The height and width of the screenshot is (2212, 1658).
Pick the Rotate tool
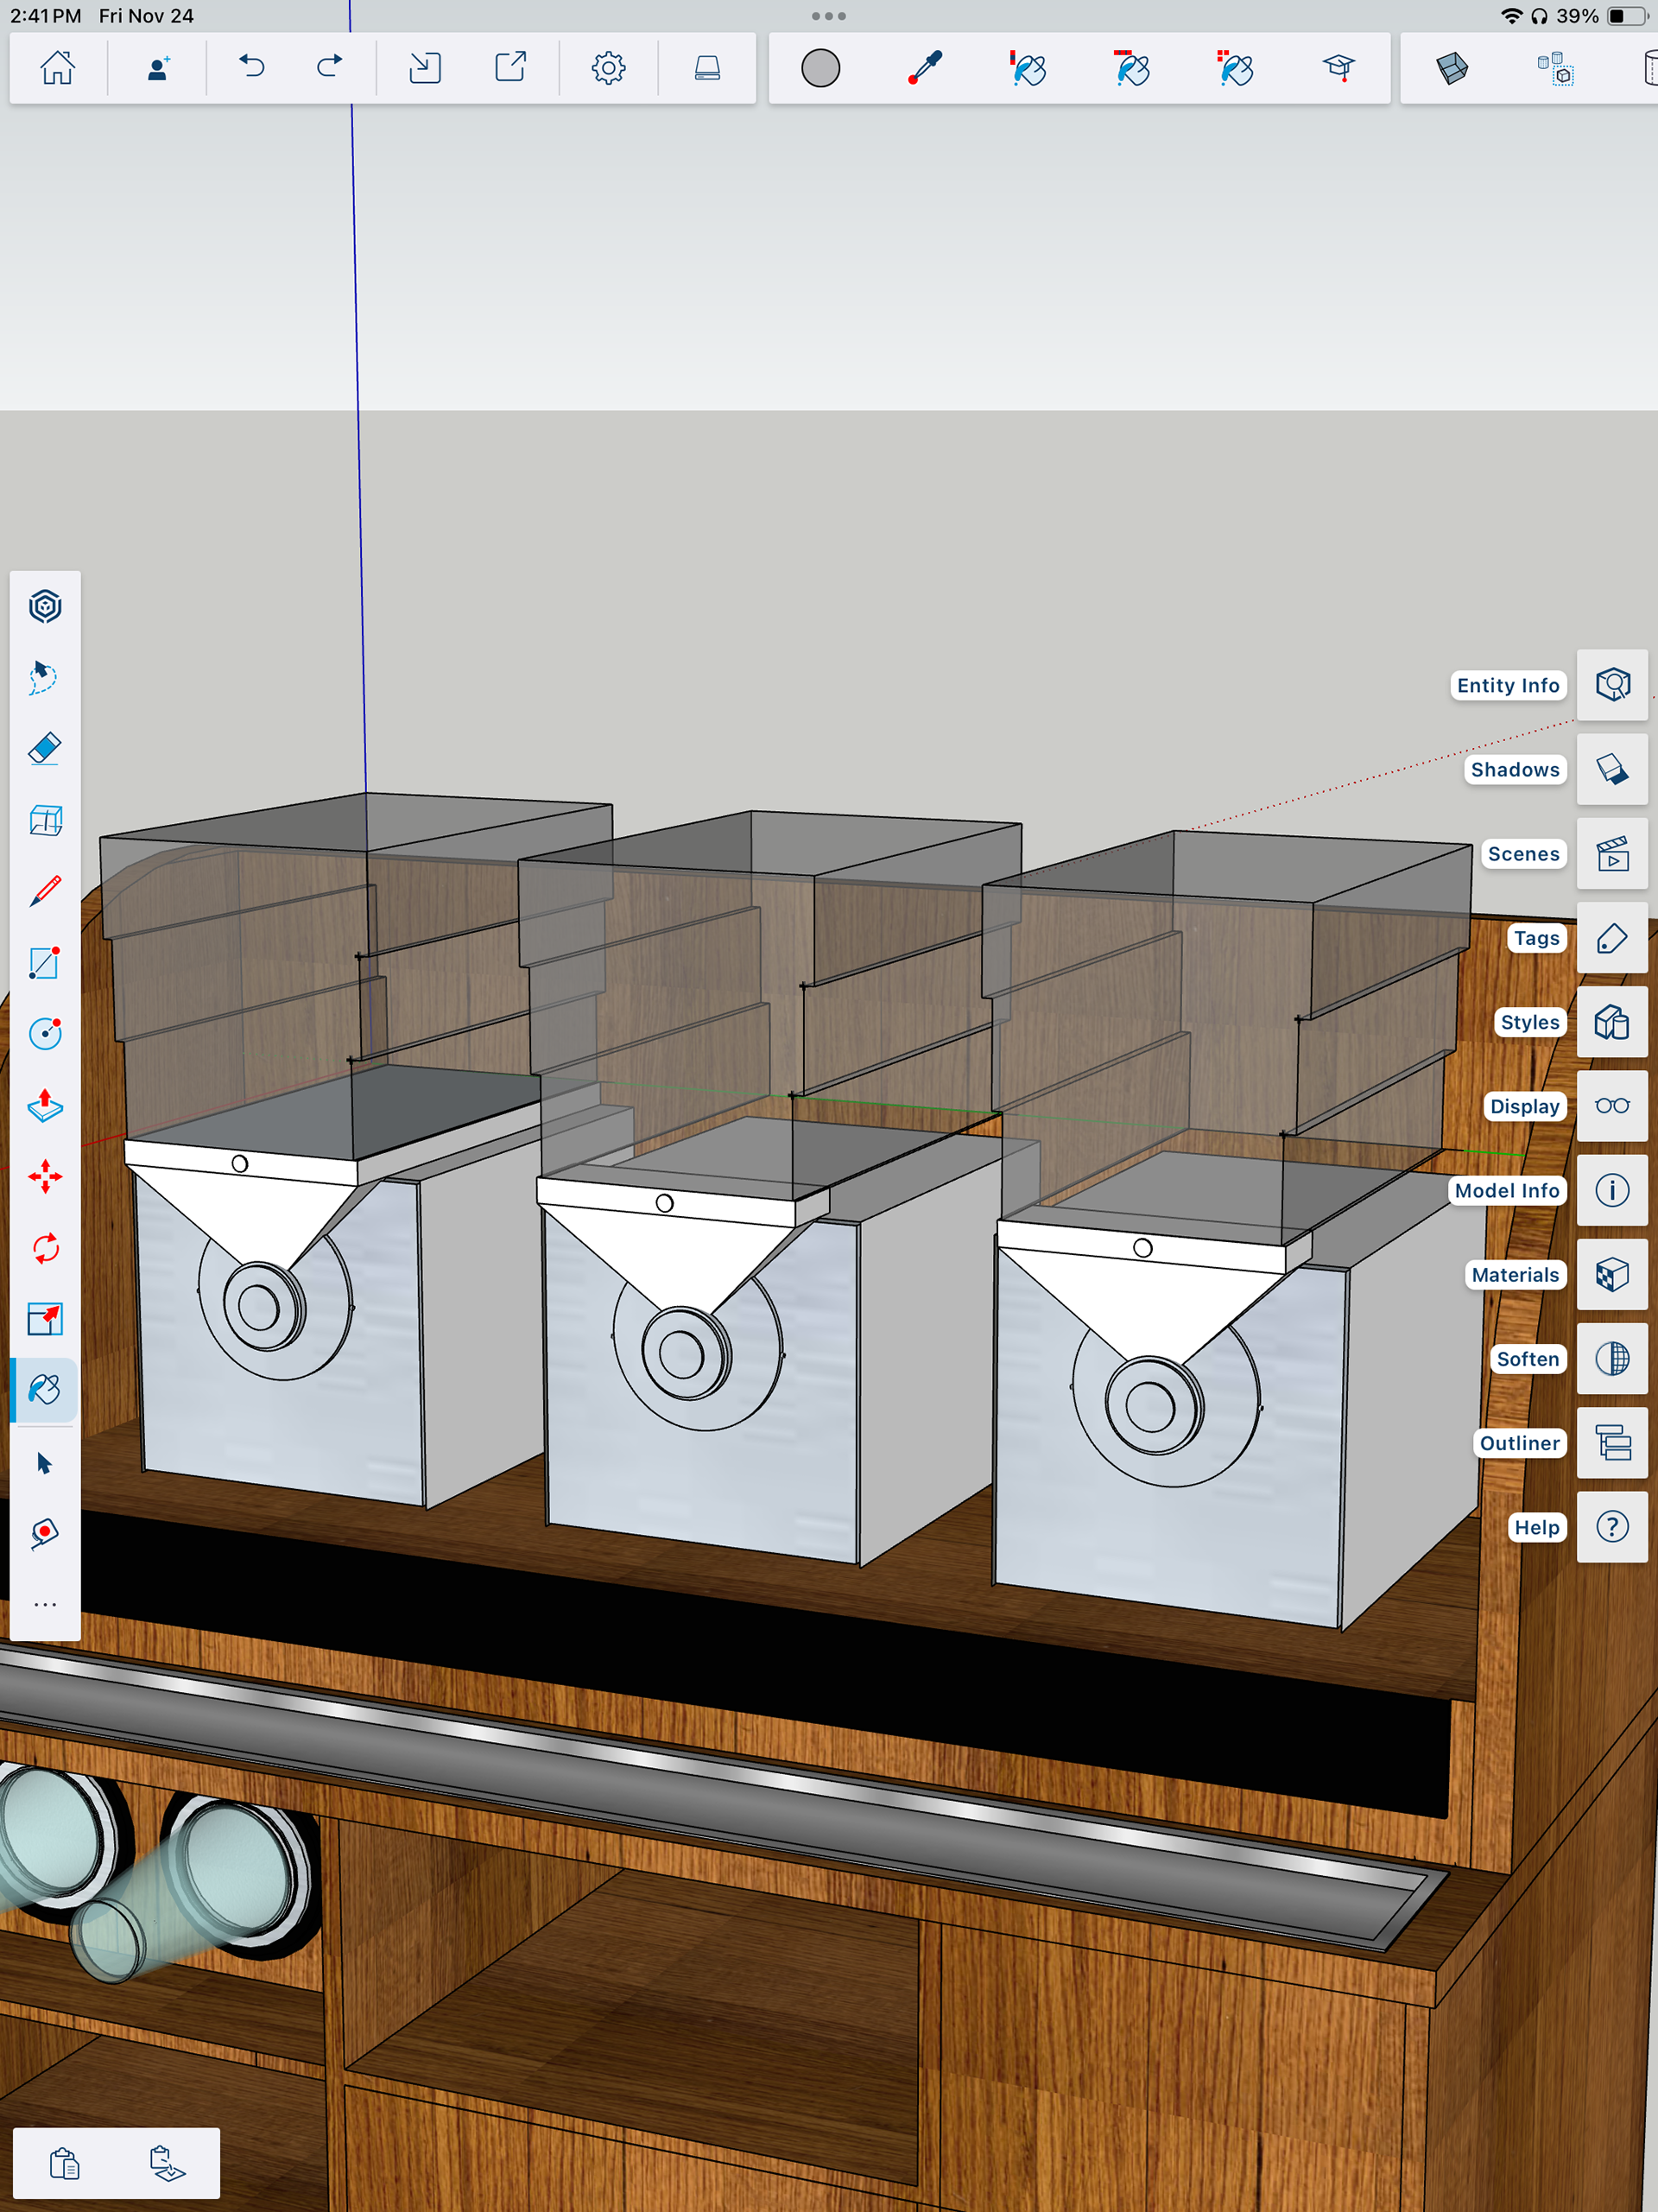point(45,1248)
